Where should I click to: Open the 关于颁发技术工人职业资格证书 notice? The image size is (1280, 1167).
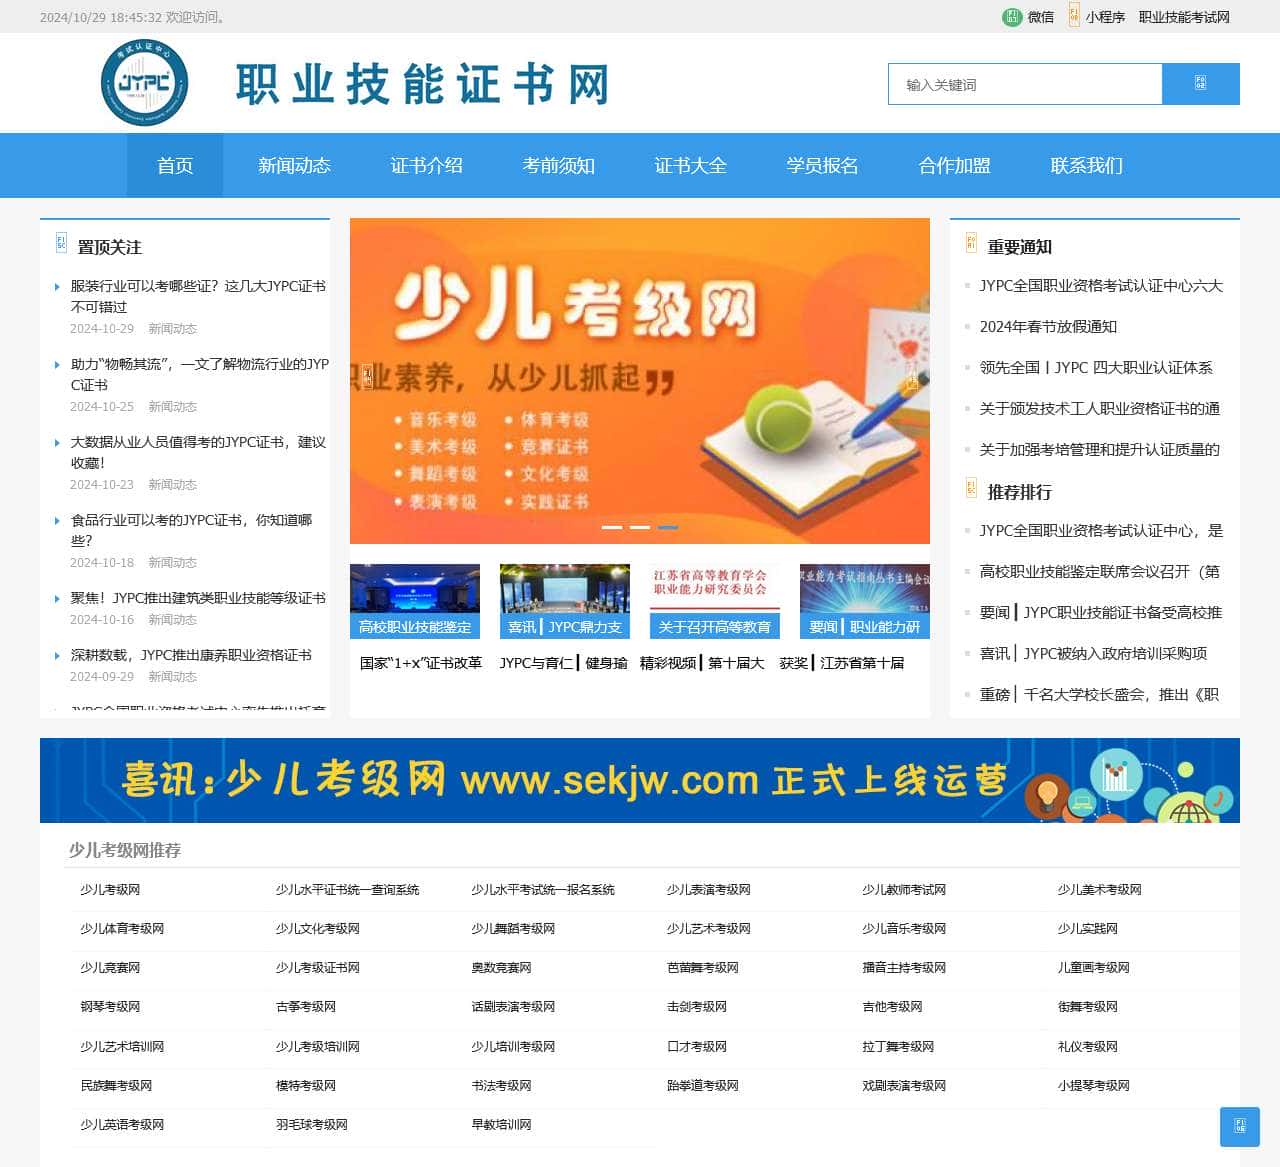1100,409
